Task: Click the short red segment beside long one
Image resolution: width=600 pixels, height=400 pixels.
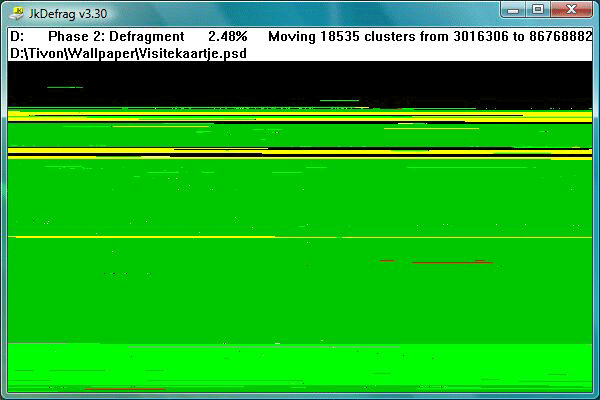Action: coord(387,261)
